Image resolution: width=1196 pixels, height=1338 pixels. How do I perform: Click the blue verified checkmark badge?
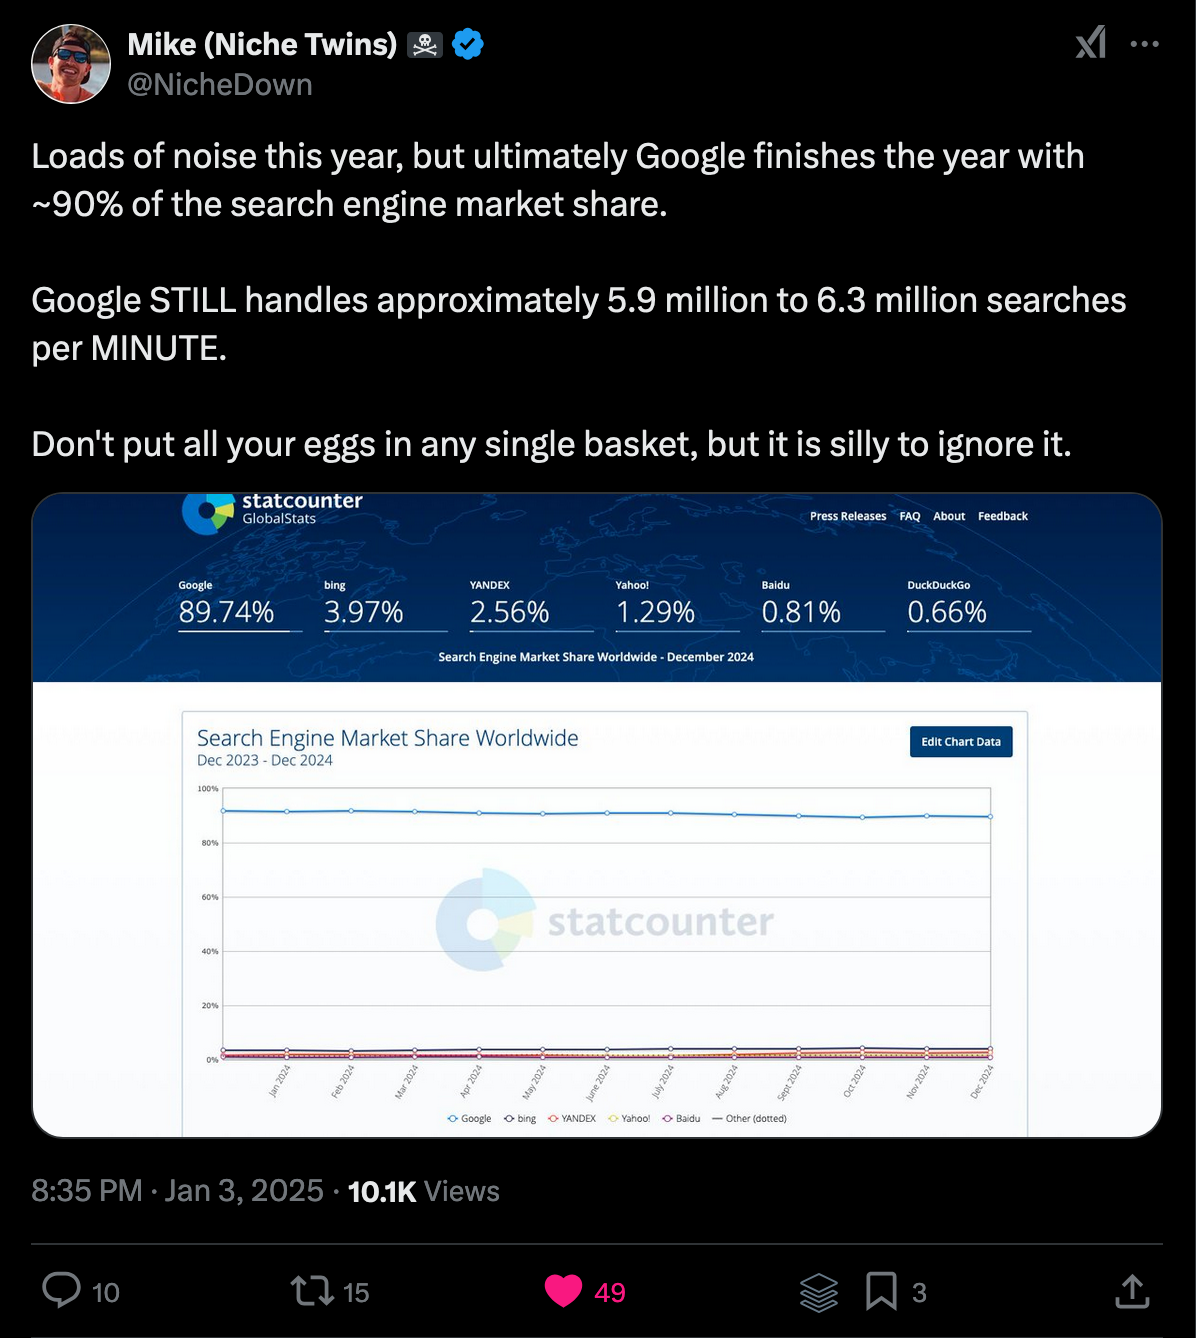click(x=468, y=44)
